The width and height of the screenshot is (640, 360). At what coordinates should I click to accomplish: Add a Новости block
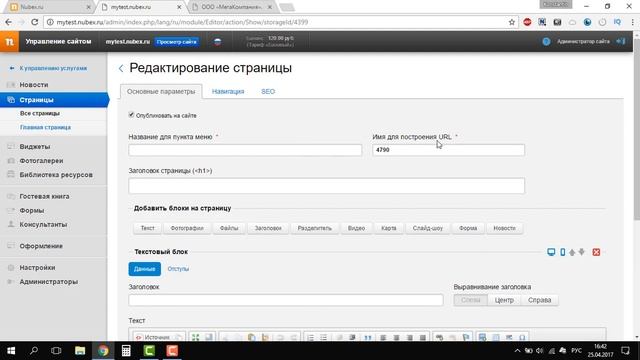coord(504,228)
